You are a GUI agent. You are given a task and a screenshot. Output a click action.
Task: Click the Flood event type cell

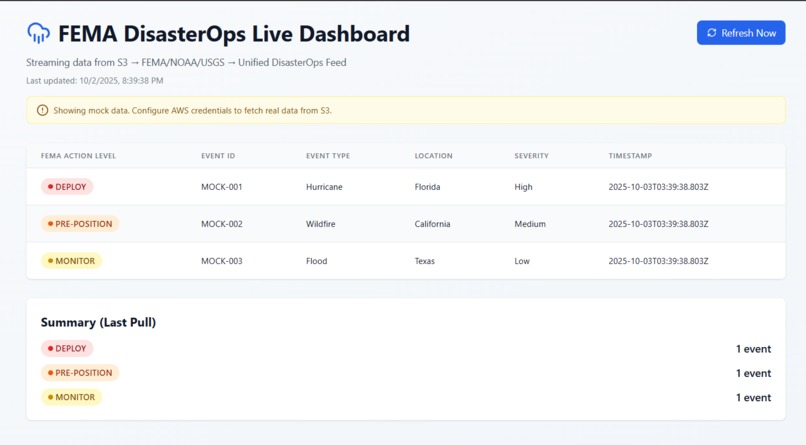pyautogui.click(x=317, y=261)
